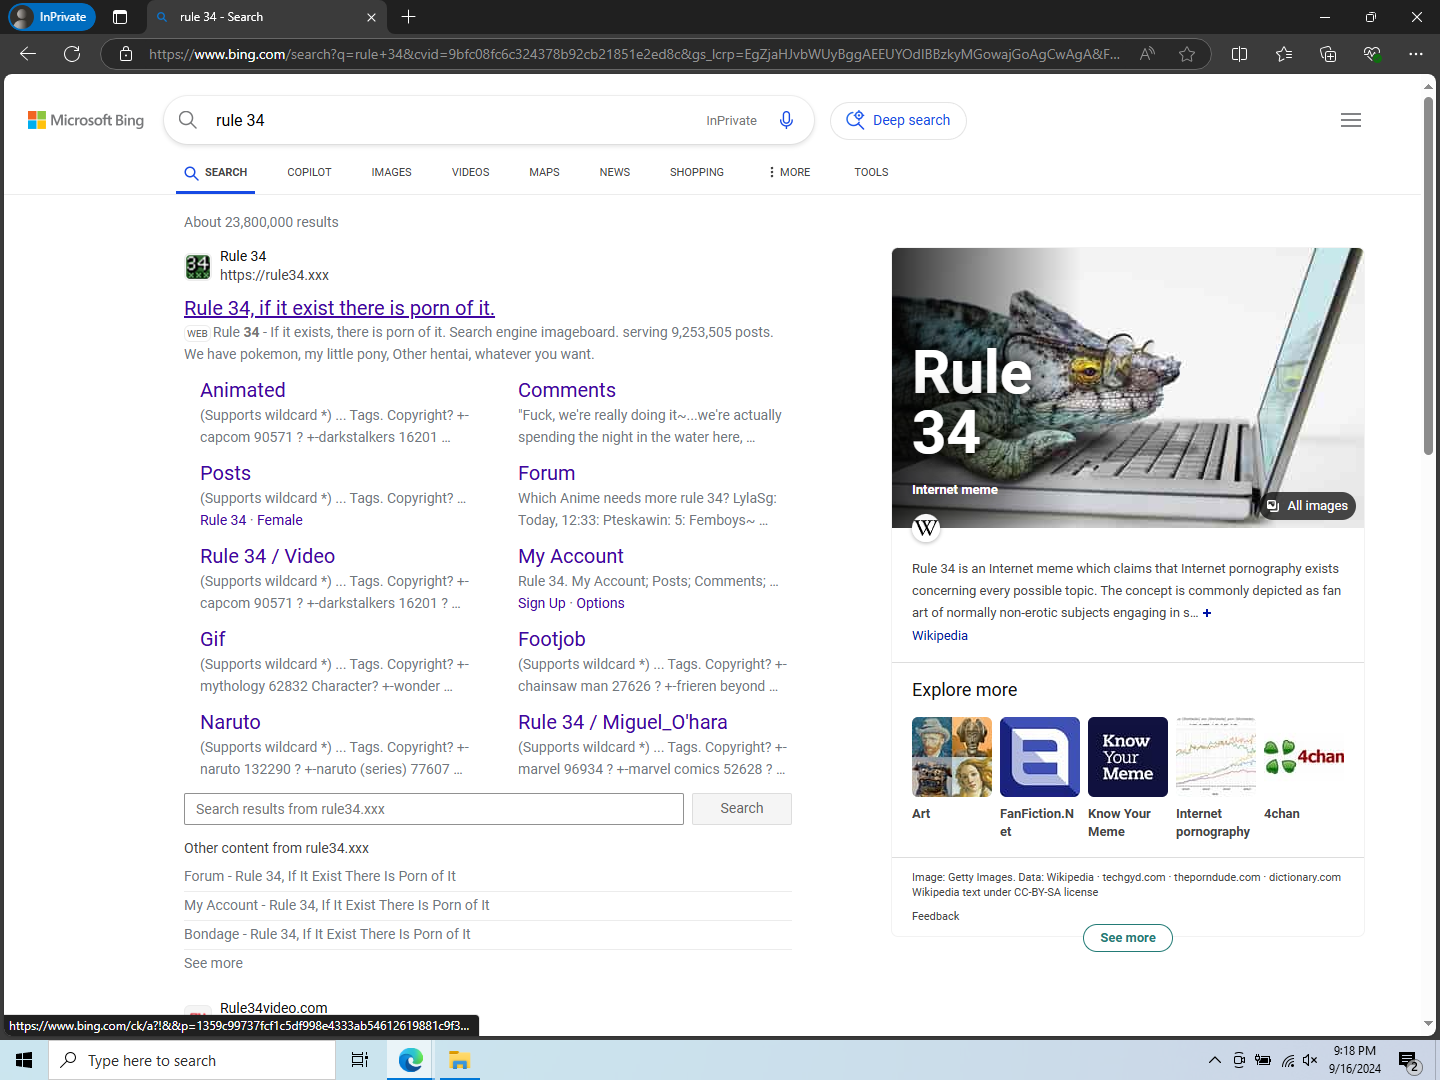The height and width of the screenshot is (1080, 1440).
Task: Open the Art thumbnail in Explore more
Action: 952,757
